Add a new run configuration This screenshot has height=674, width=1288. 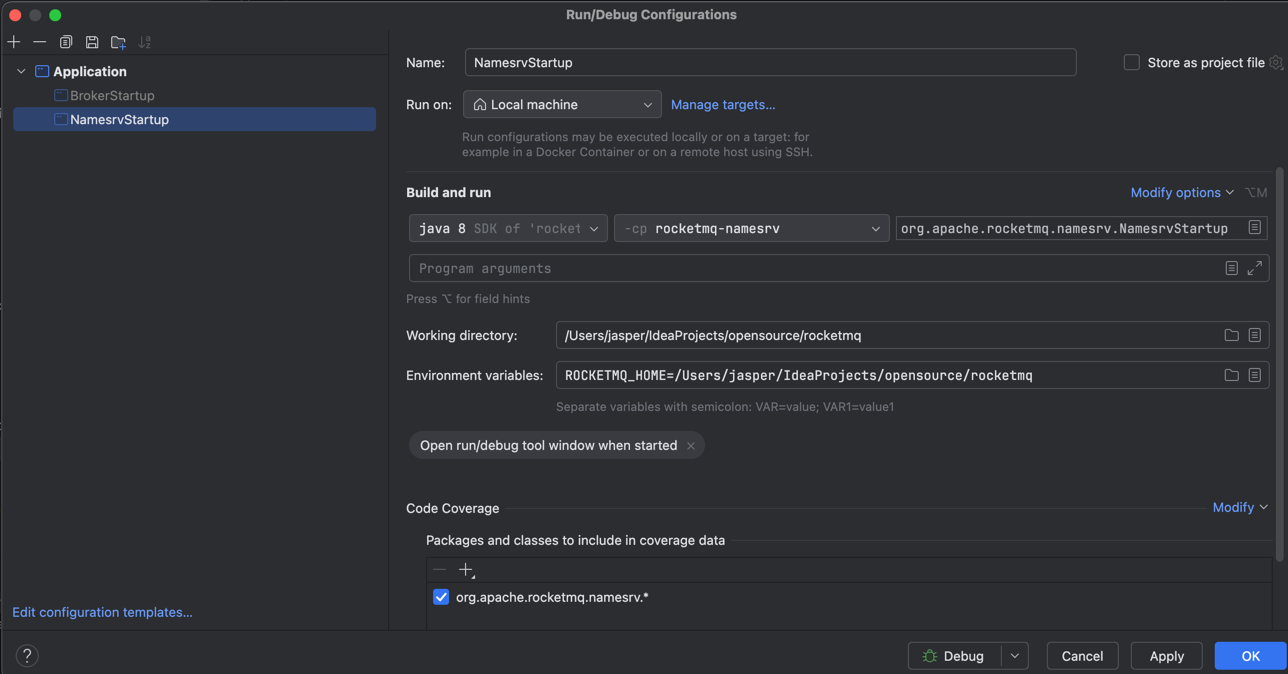(x=14, y=42)
